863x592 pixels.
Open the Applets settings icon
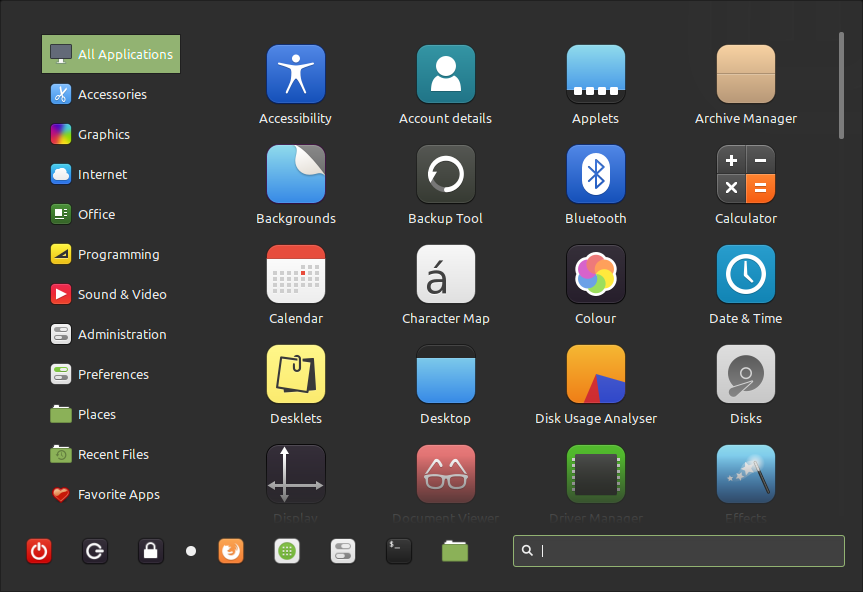pyautogui.click(x=596, y=74)
